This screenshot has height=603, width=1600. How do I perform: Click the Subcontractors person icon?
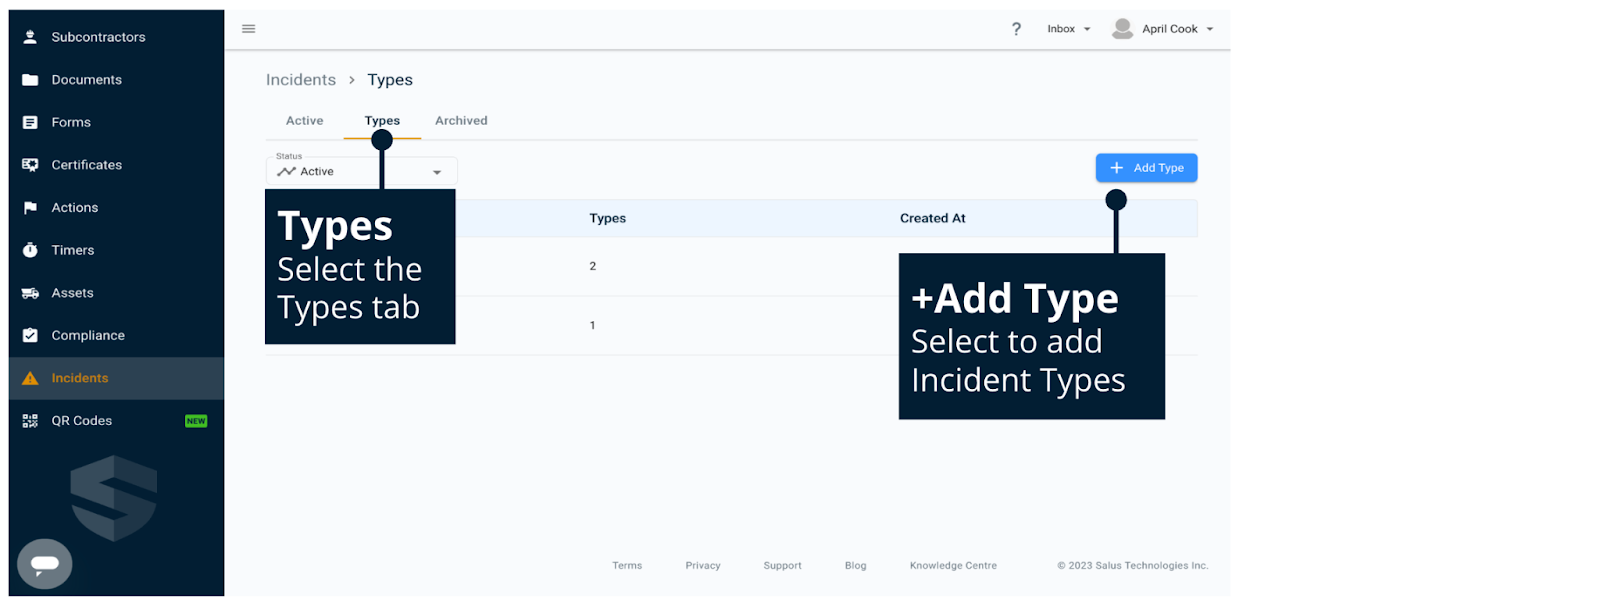point(30,37)
